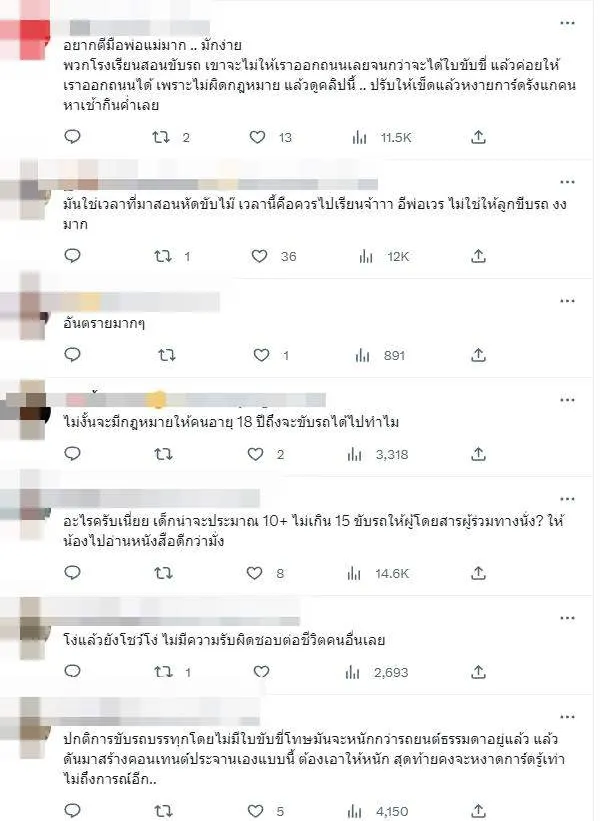The width and height of the screenshot is (600, 821).
Task: Like the tweet with 891 views
Action: pyautogui.click(x=261, y=355)
